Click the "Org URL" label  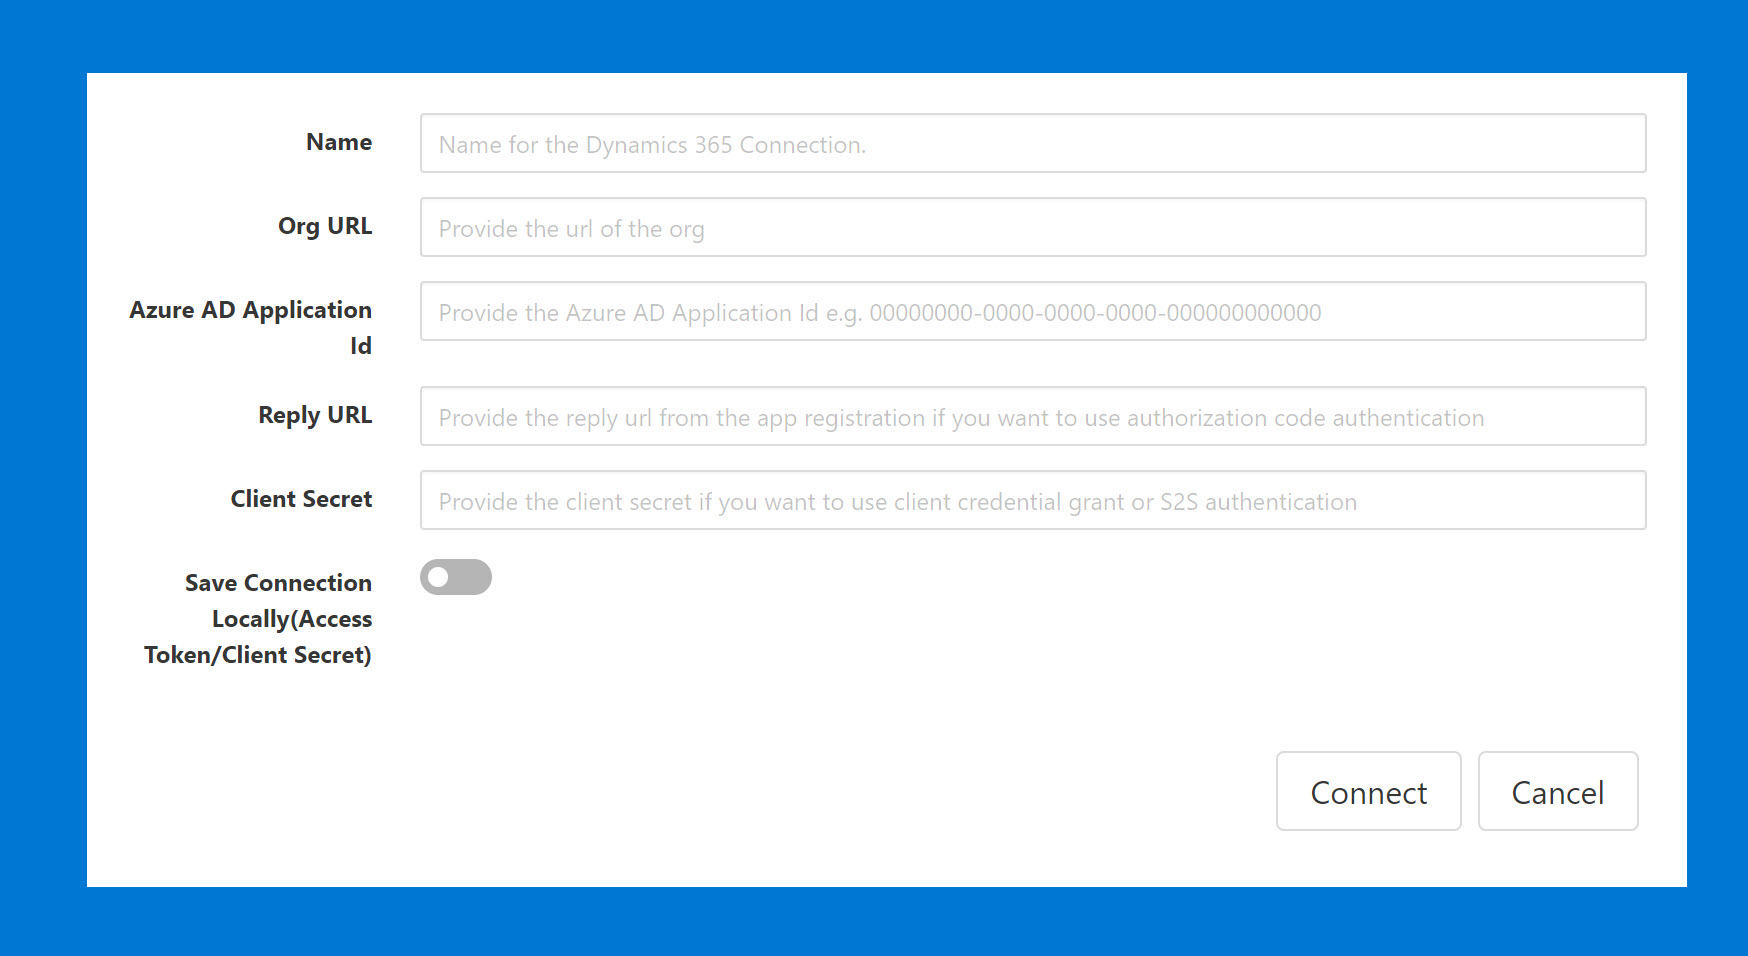pyautogui.click(x=325, y=226)
